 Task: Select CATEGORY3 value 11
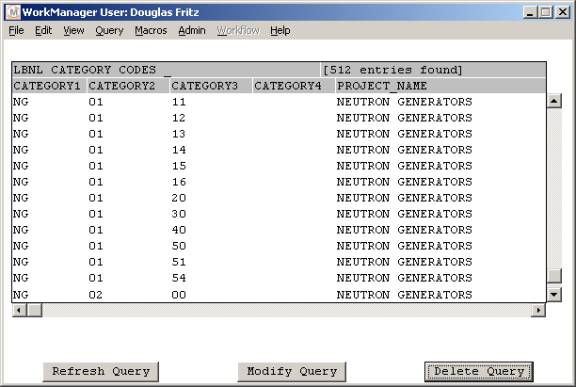179,102
